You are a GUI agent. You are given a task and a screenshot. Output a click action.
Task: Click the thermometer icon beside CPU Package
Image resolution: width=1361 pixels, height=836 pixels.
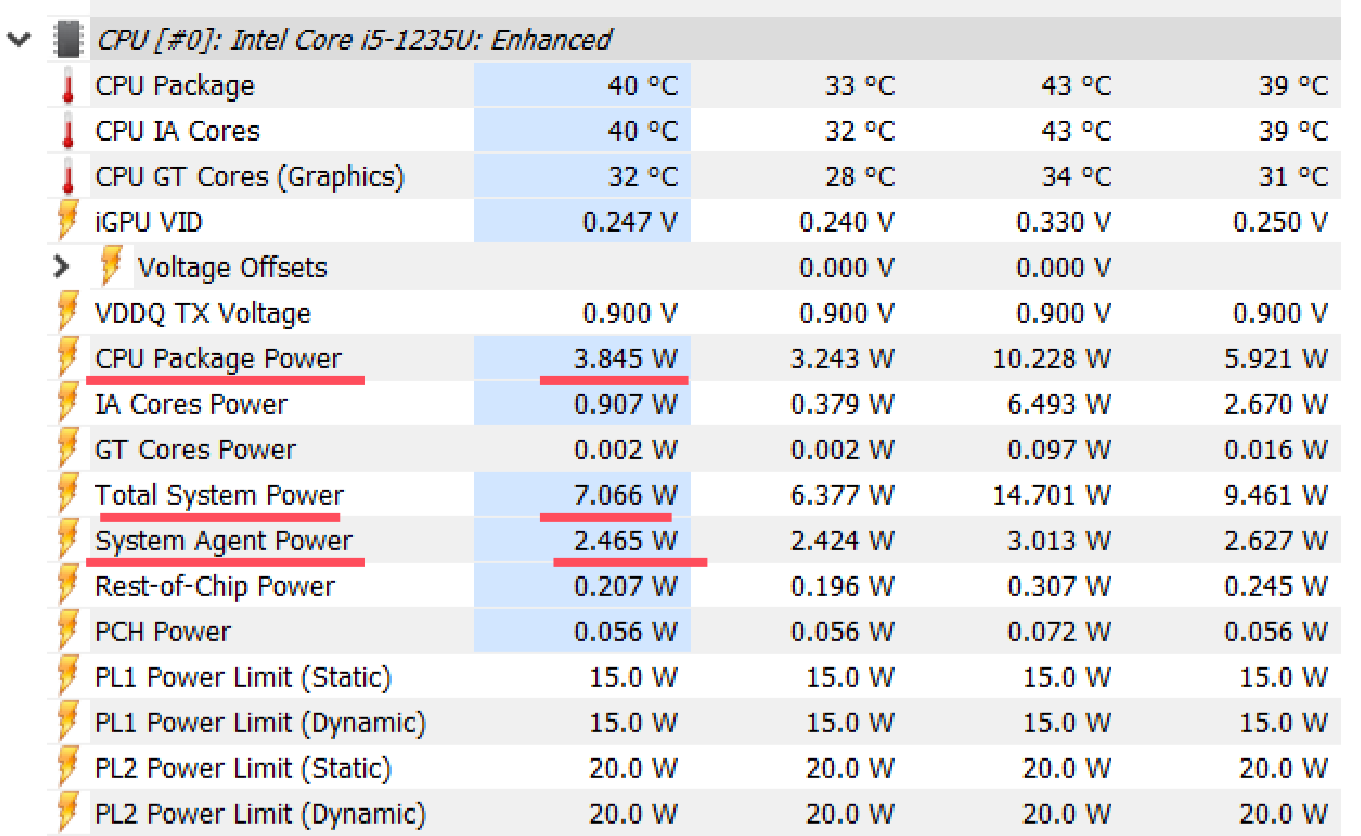click(68, 86)
